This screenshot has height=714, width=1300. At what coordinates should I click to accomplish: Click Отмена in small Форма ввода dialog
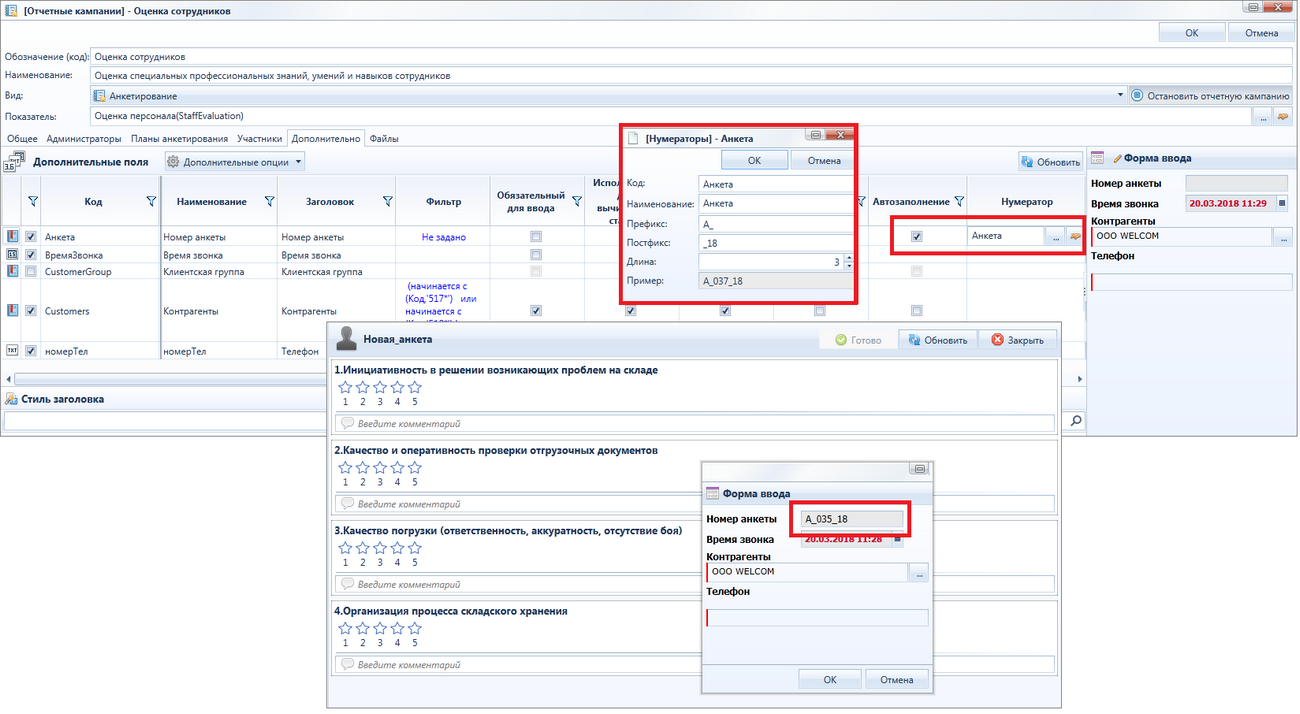coord(896,679)
